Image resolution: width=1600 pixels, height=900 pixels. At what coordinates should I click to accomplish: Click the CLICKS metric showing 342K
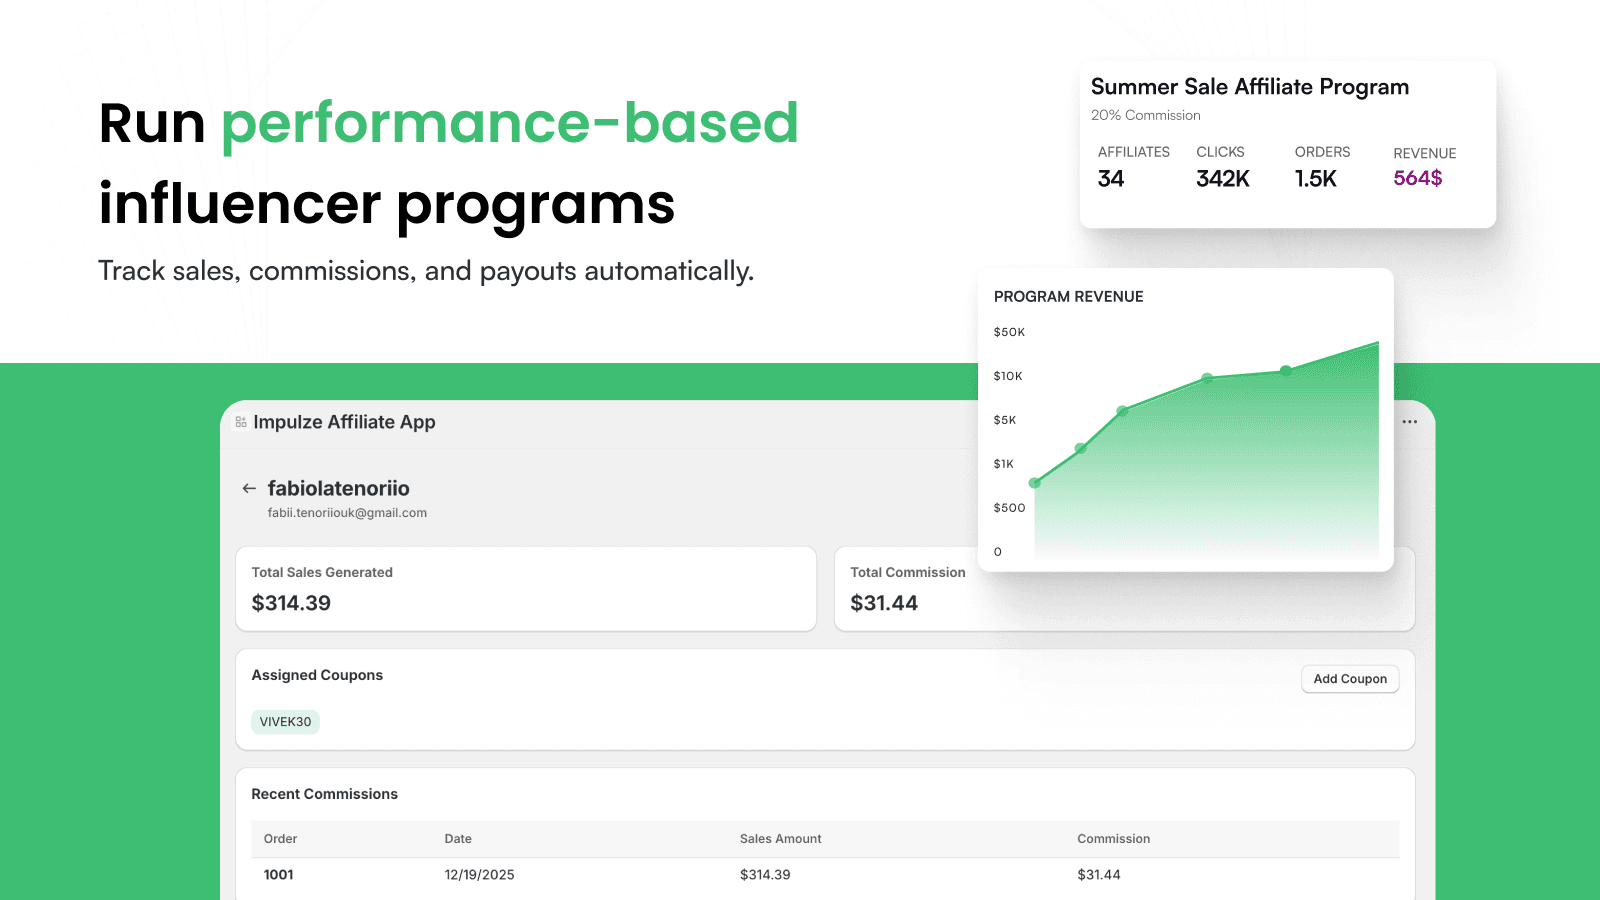pos(1222,178)
